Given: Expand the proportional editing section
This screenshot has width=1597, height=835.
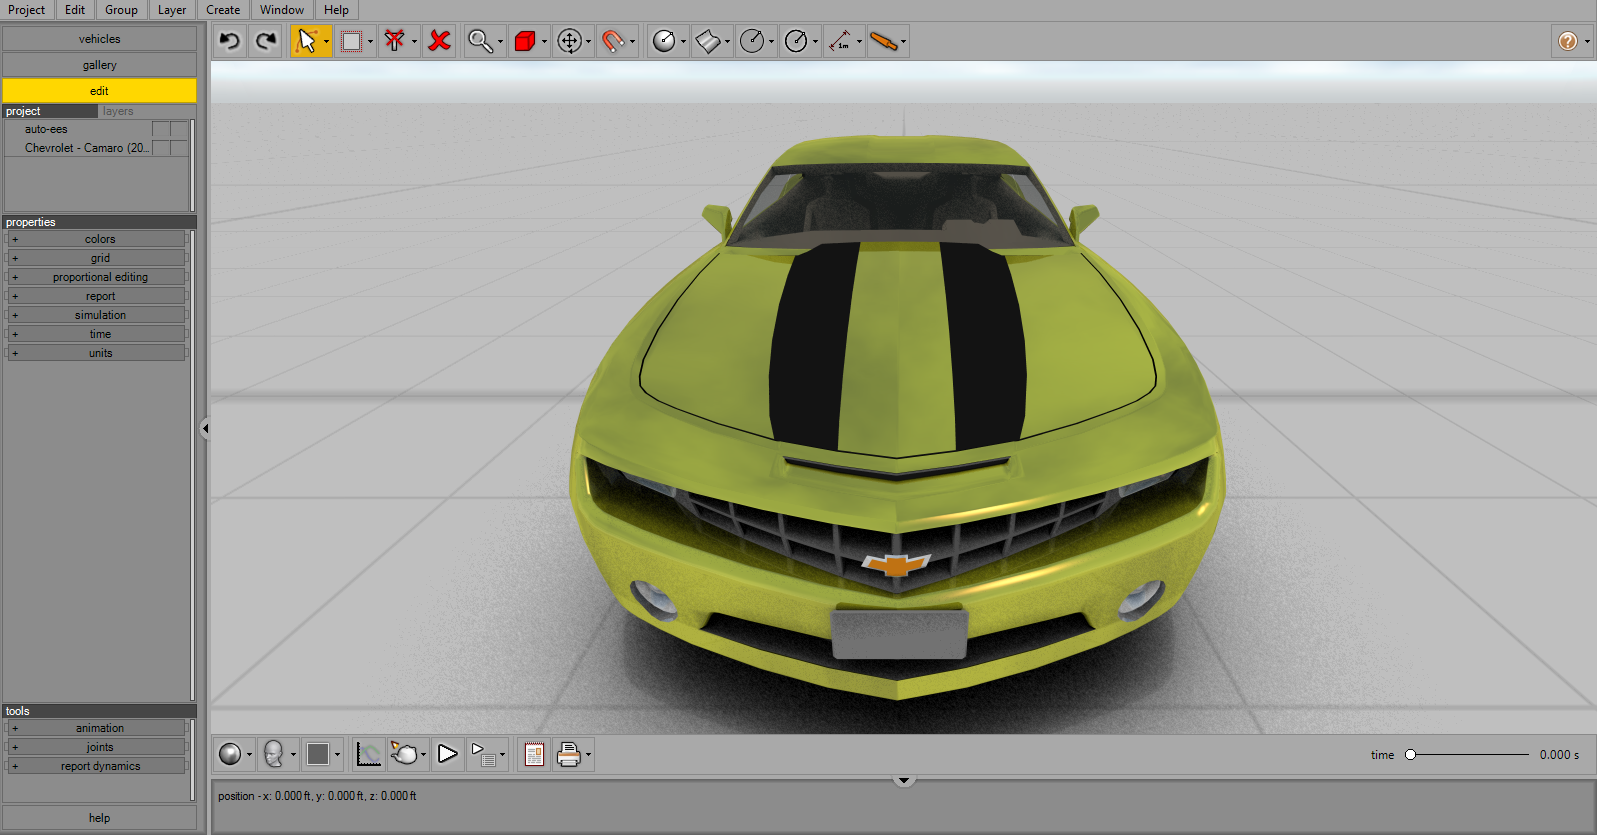Looking at the screenshot, I should [x=95, y=277].
